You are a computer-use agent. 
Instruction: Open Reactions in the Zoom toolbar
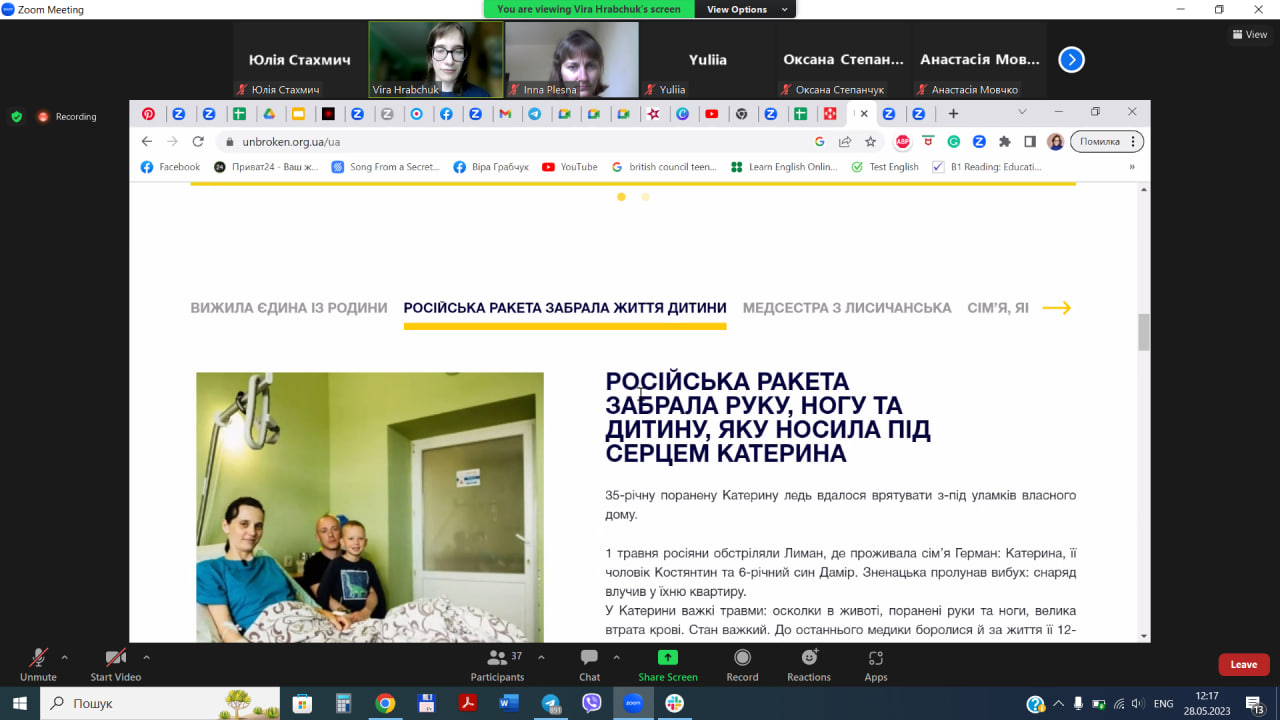808,663
